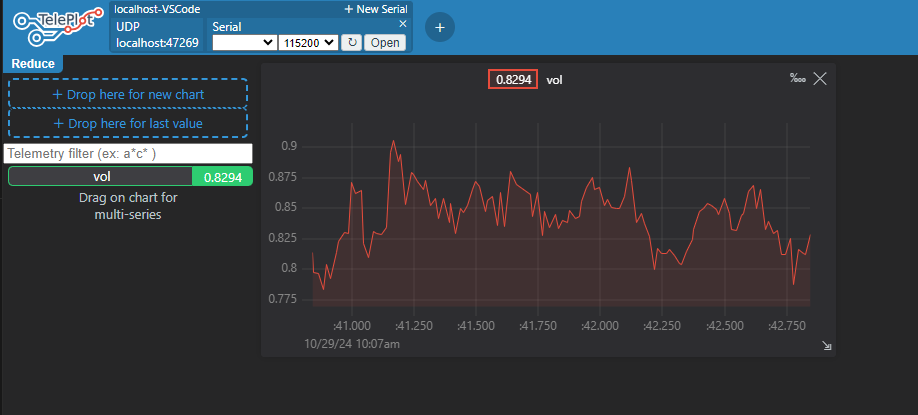The width and height of the screenshot is (918, 415).
Task: Click the UDP localhost:47269 connection box
Action: click(x=157, y=35)
